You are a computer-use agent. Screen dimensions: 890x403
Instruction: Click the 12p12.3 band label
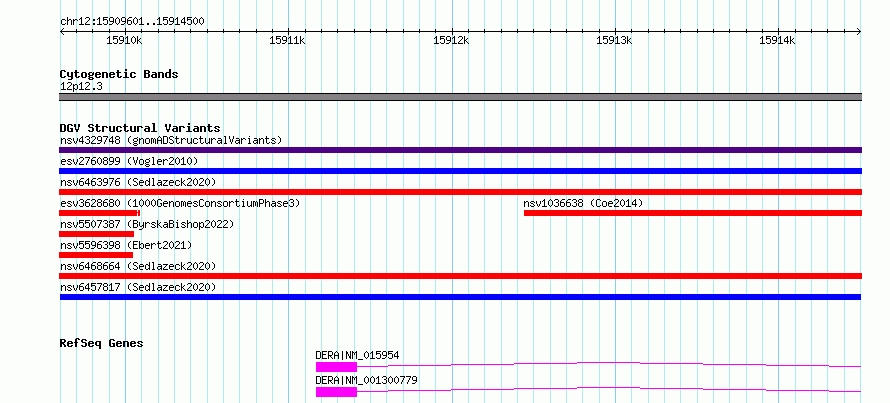click(x=81, y=86)
